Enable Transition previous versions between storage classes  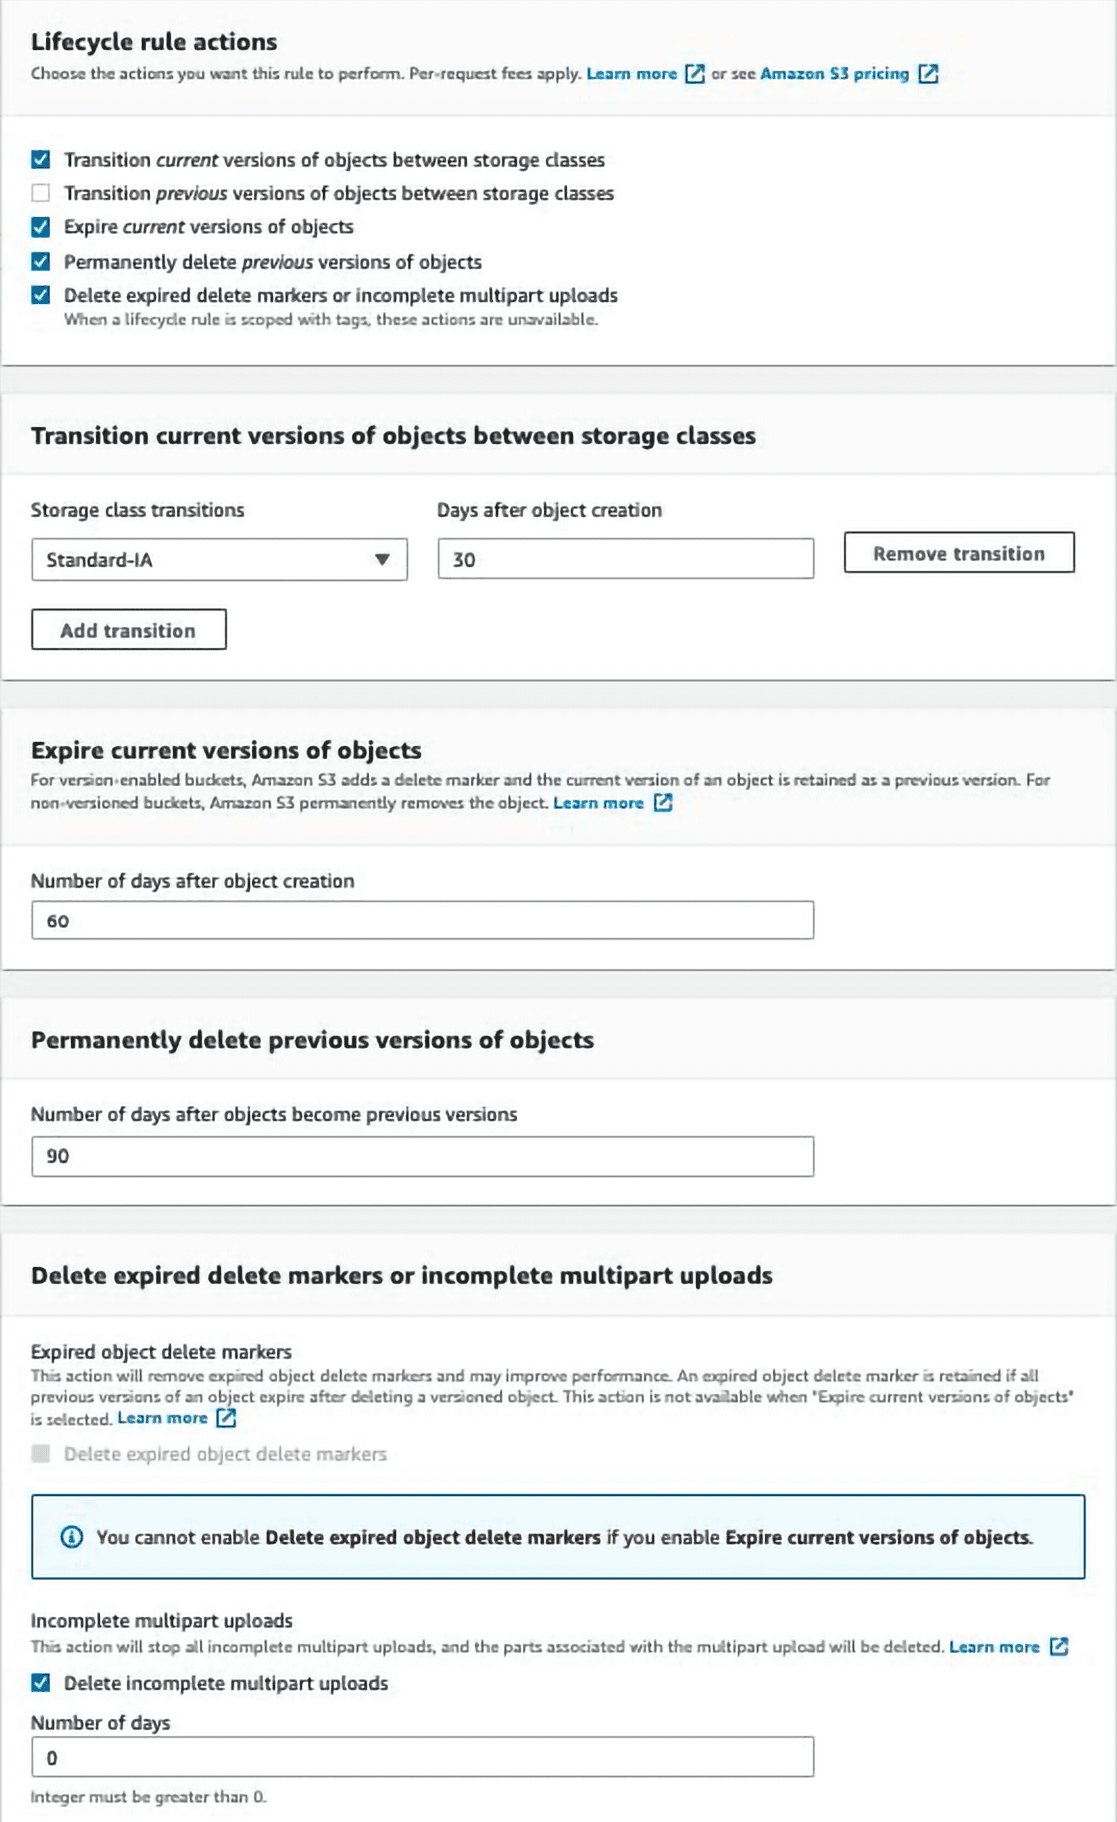41,193
